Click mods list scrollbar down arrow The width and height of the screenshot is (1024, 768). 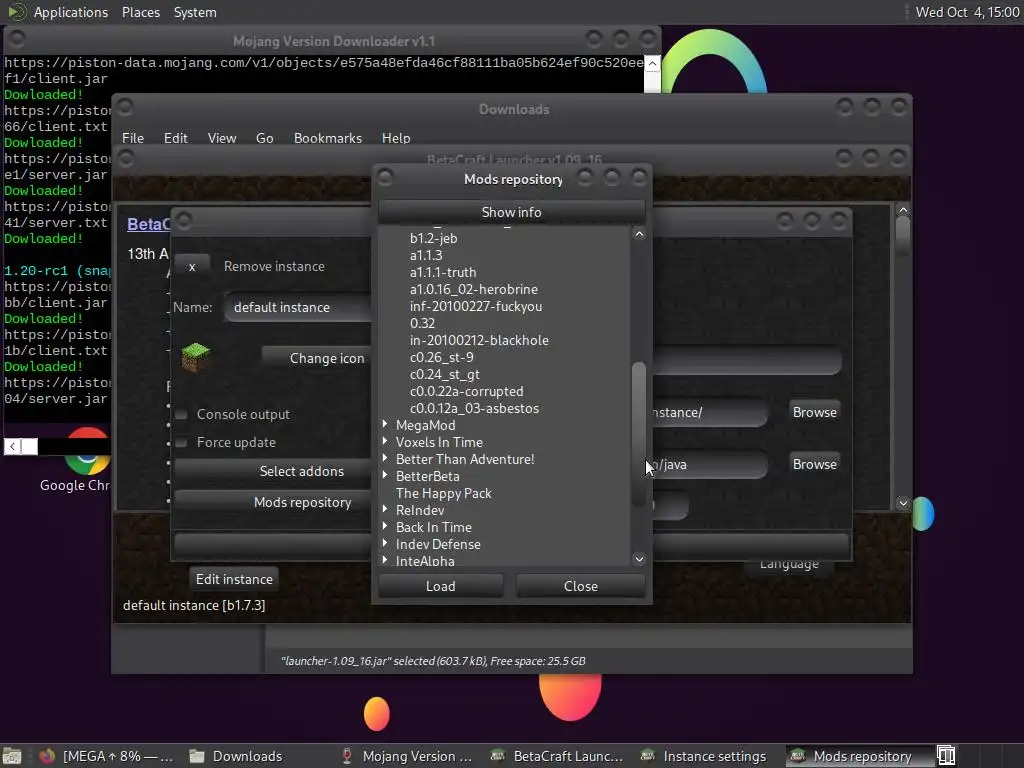click(639, 559)
